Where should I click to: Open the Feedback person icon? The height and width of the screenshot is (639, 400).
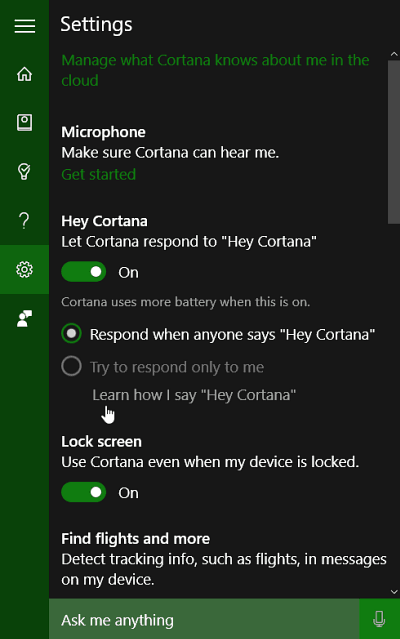pos(24,318)
